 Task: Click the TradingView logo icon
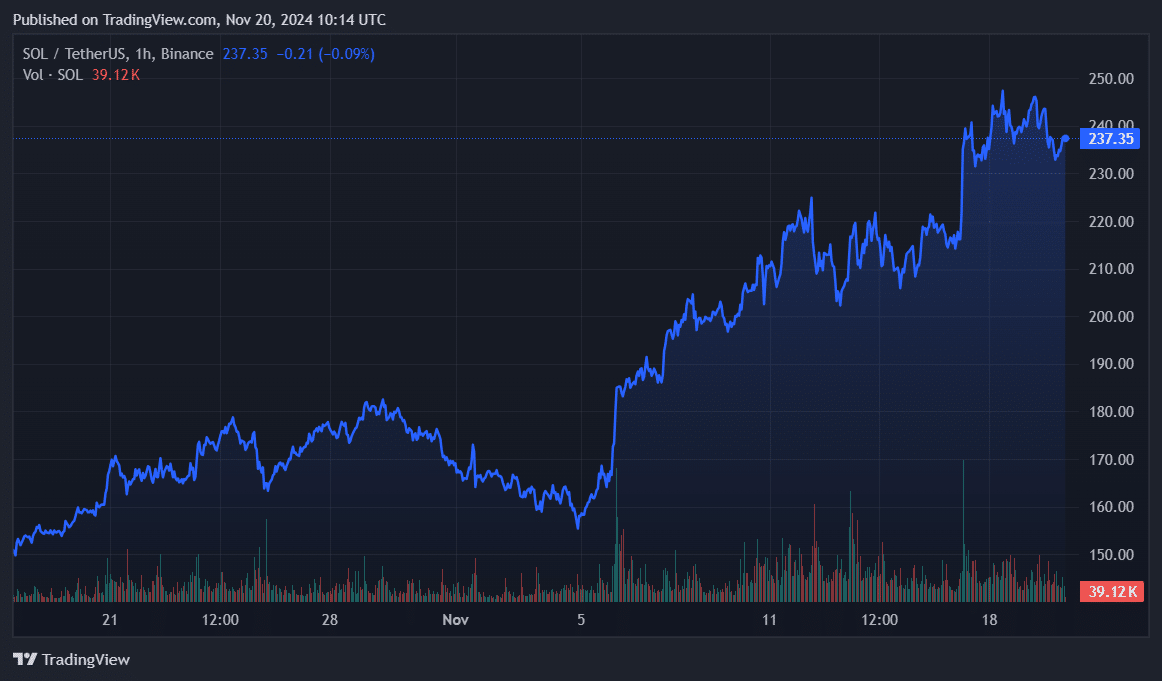[x=23, y=659]
